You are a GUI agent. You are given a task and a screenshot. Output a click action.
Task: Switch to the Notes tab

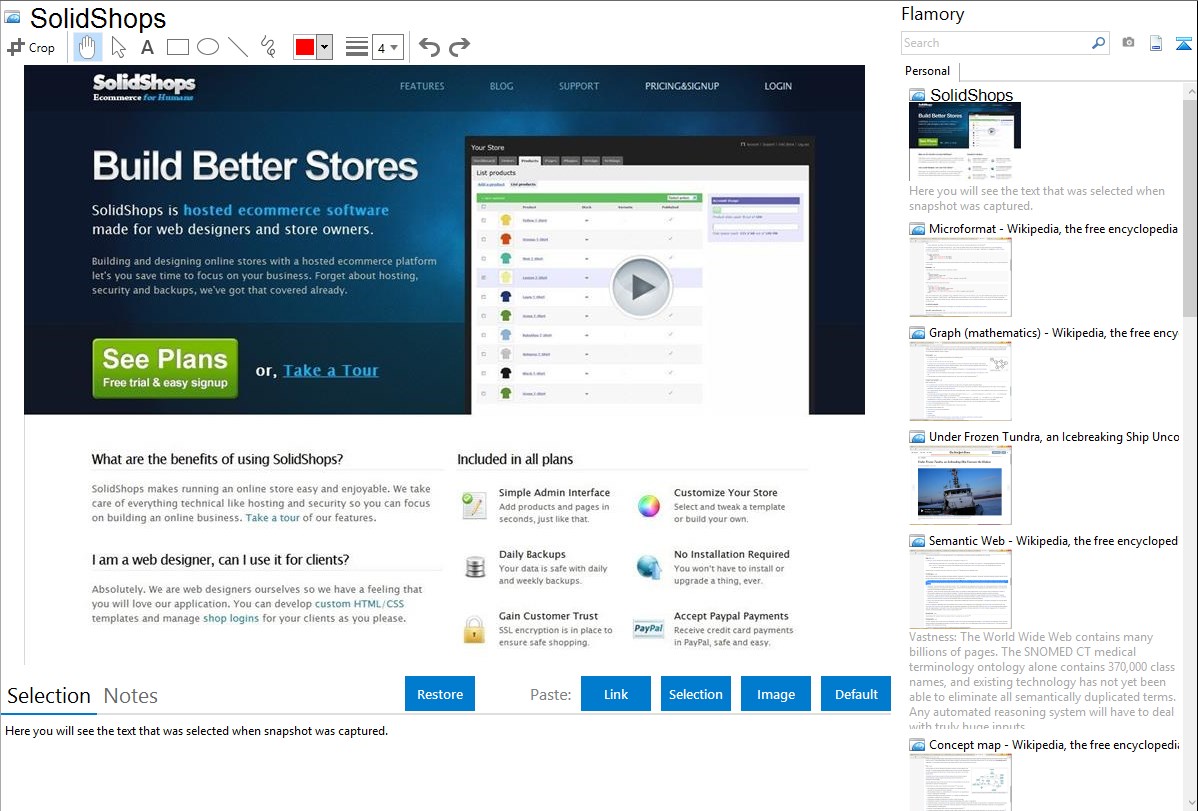(131, 696)
